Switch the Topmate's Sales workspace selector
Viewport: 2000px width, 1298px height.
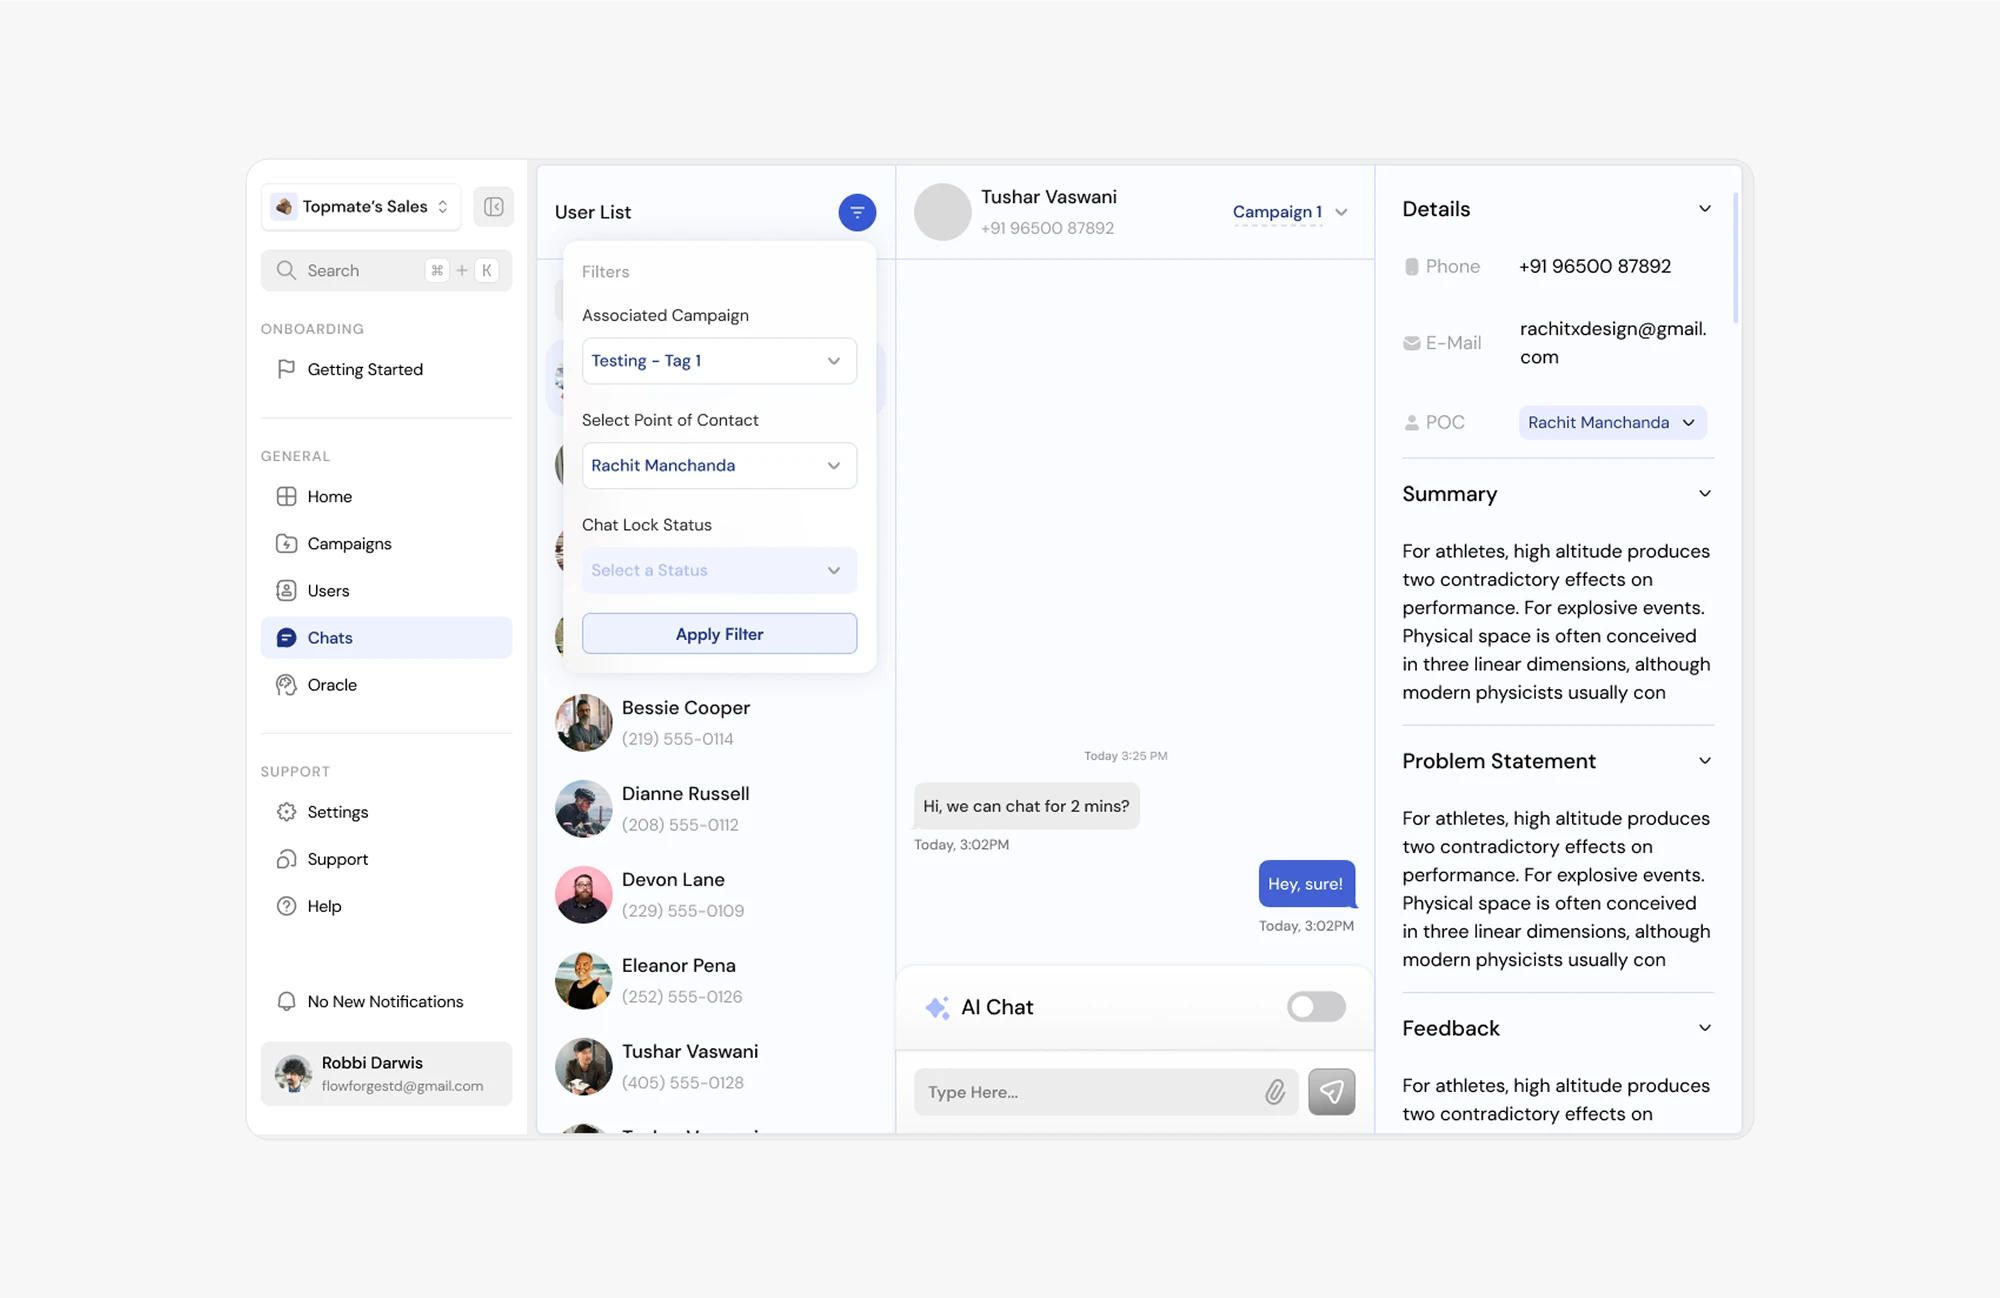[360, 206]
